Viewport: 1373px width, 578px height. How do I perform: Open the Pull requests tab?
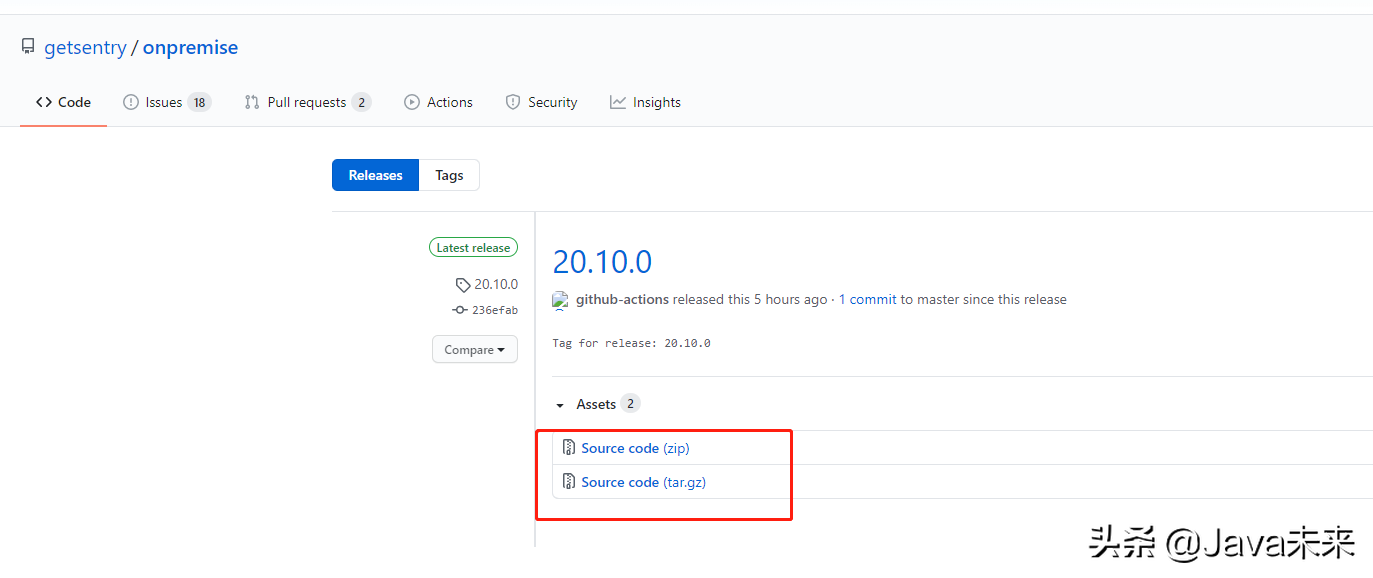coord(308,102)
